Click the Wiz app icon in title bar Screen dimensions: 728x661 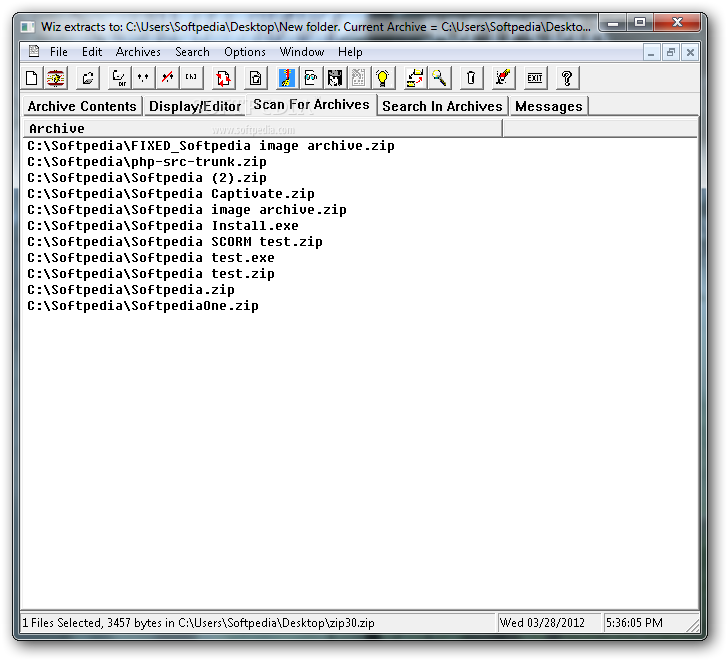(x=28, y=27)
